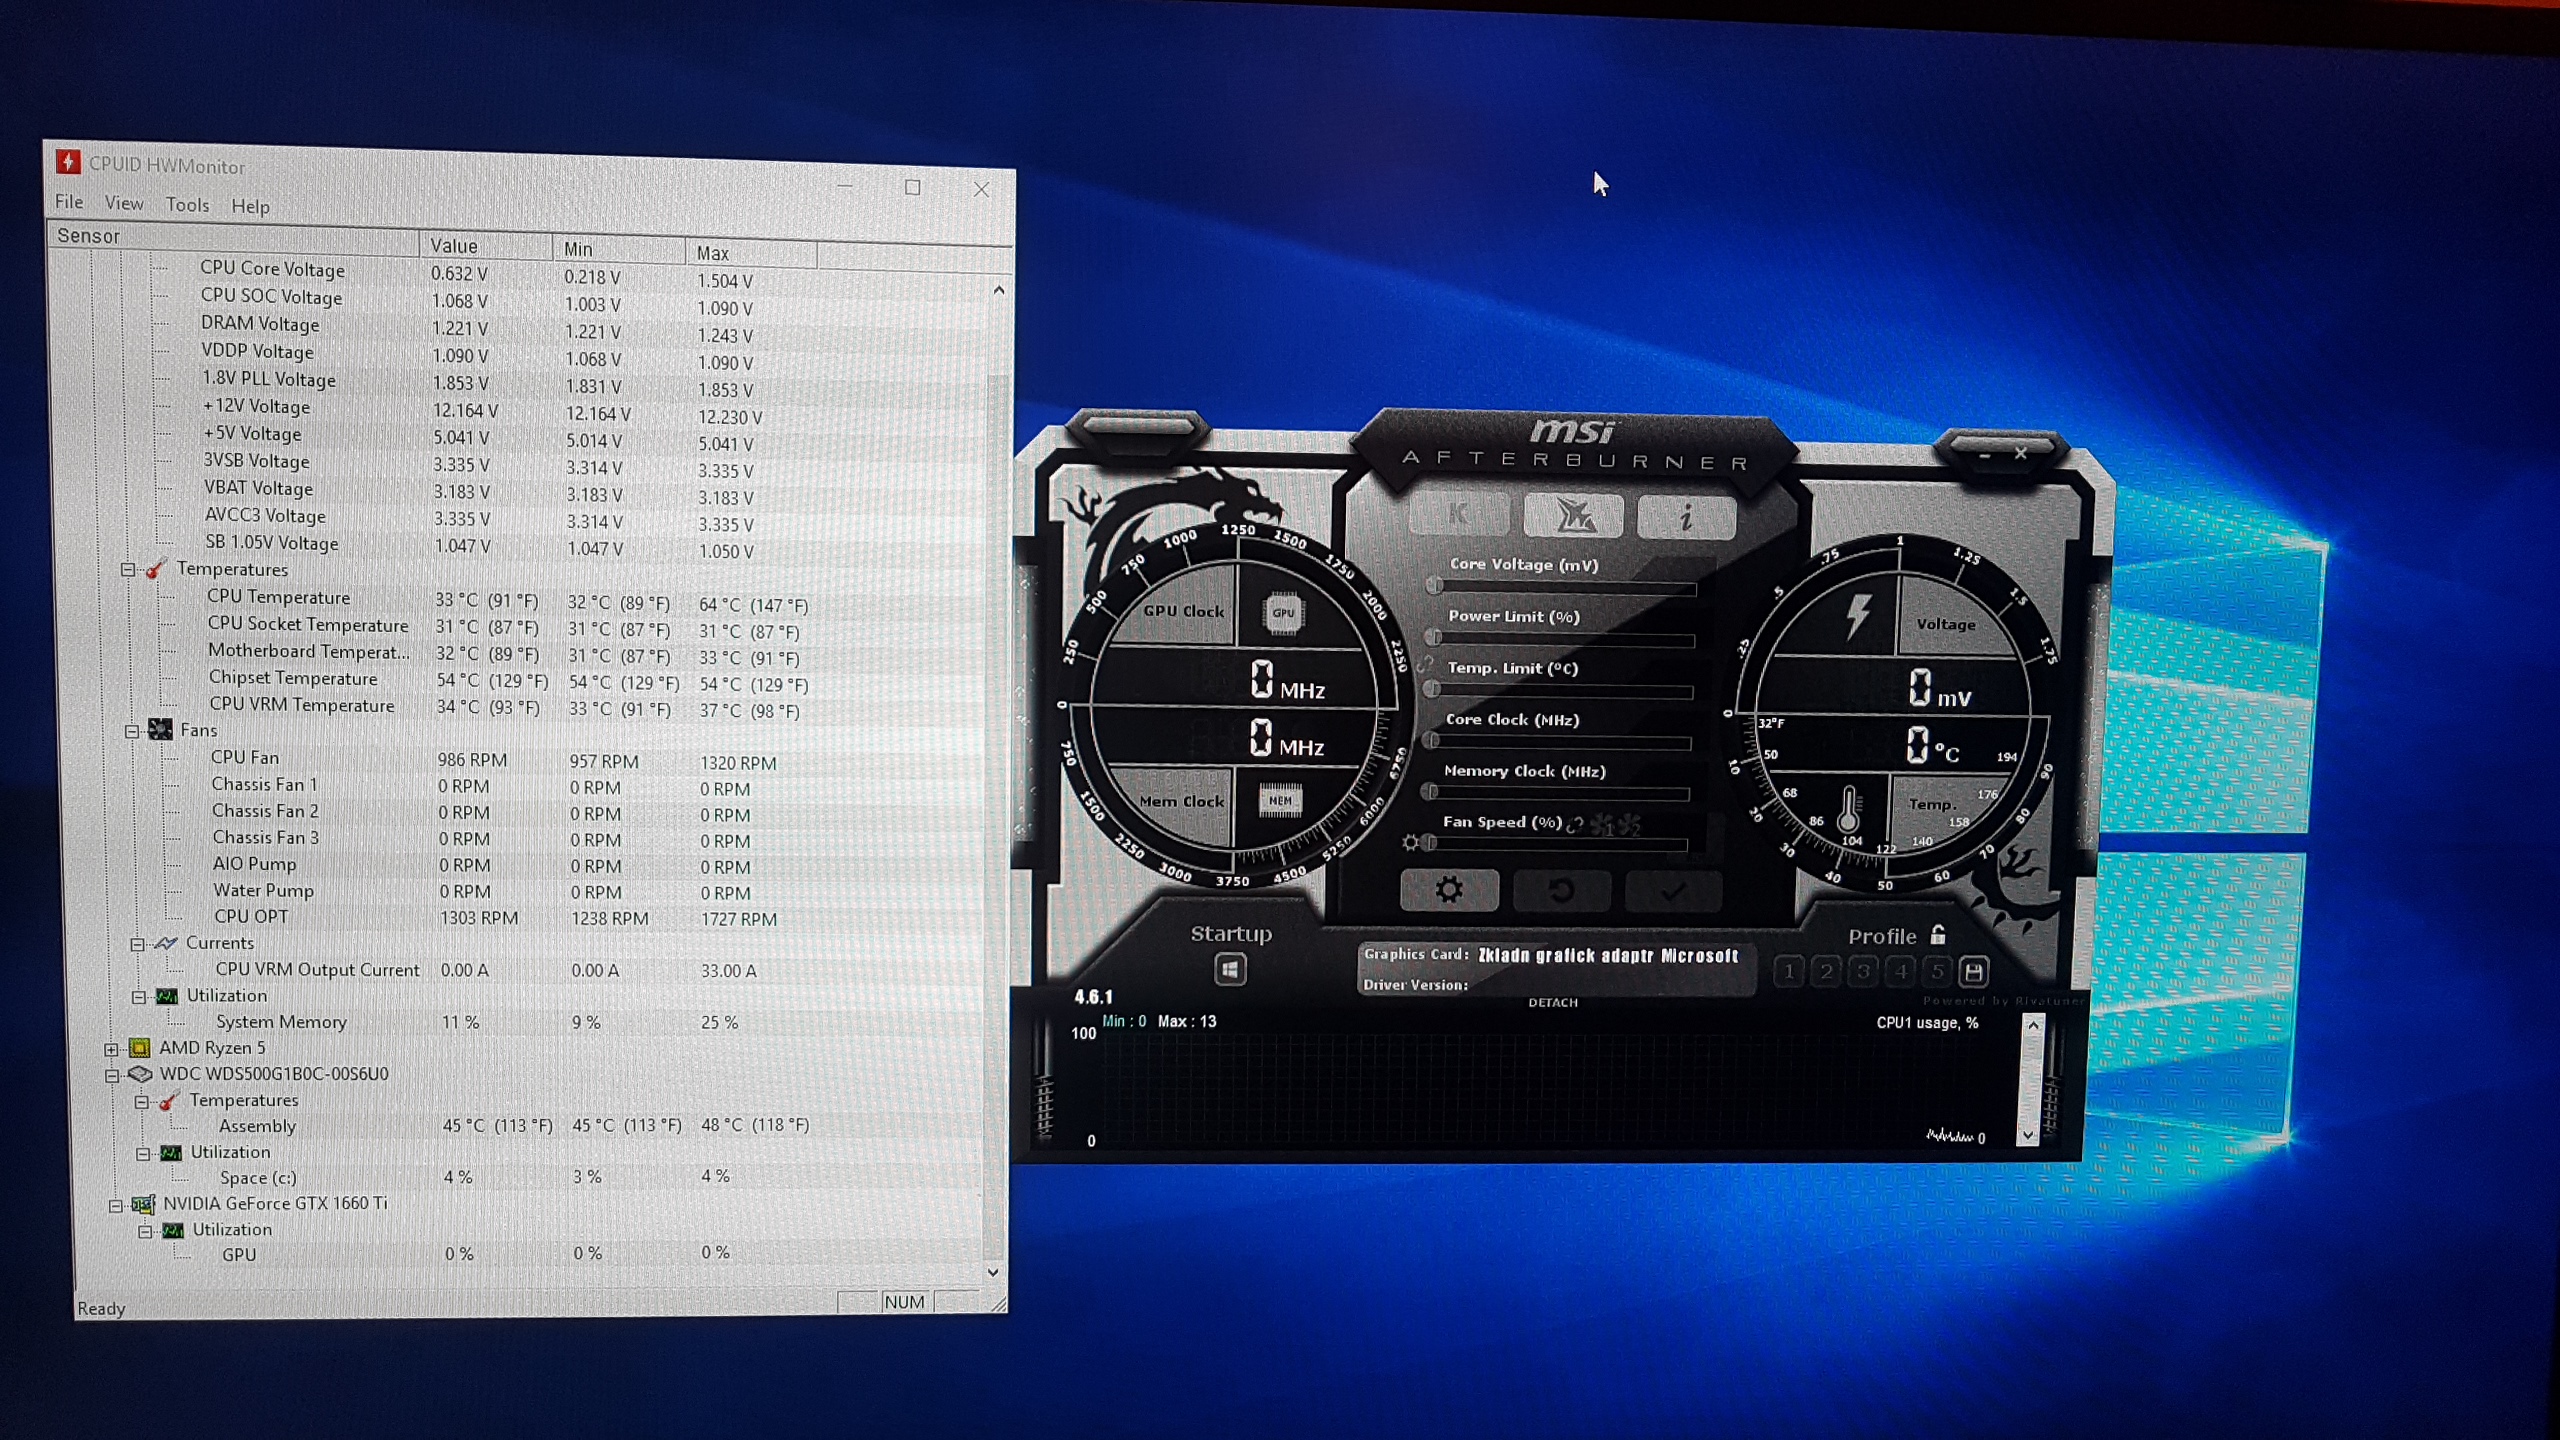Collapse the NVIDIA GeForce GTX 1660 Ti node
The height and width of the screenshot is (1440, 2560).
(x=116, y=1205)
